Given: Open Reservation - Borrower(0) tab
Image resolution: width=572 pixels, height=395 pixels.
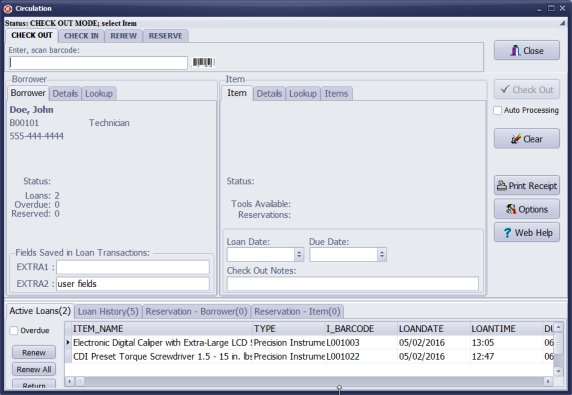Looking at the screenshot, I should click(196, 311).
